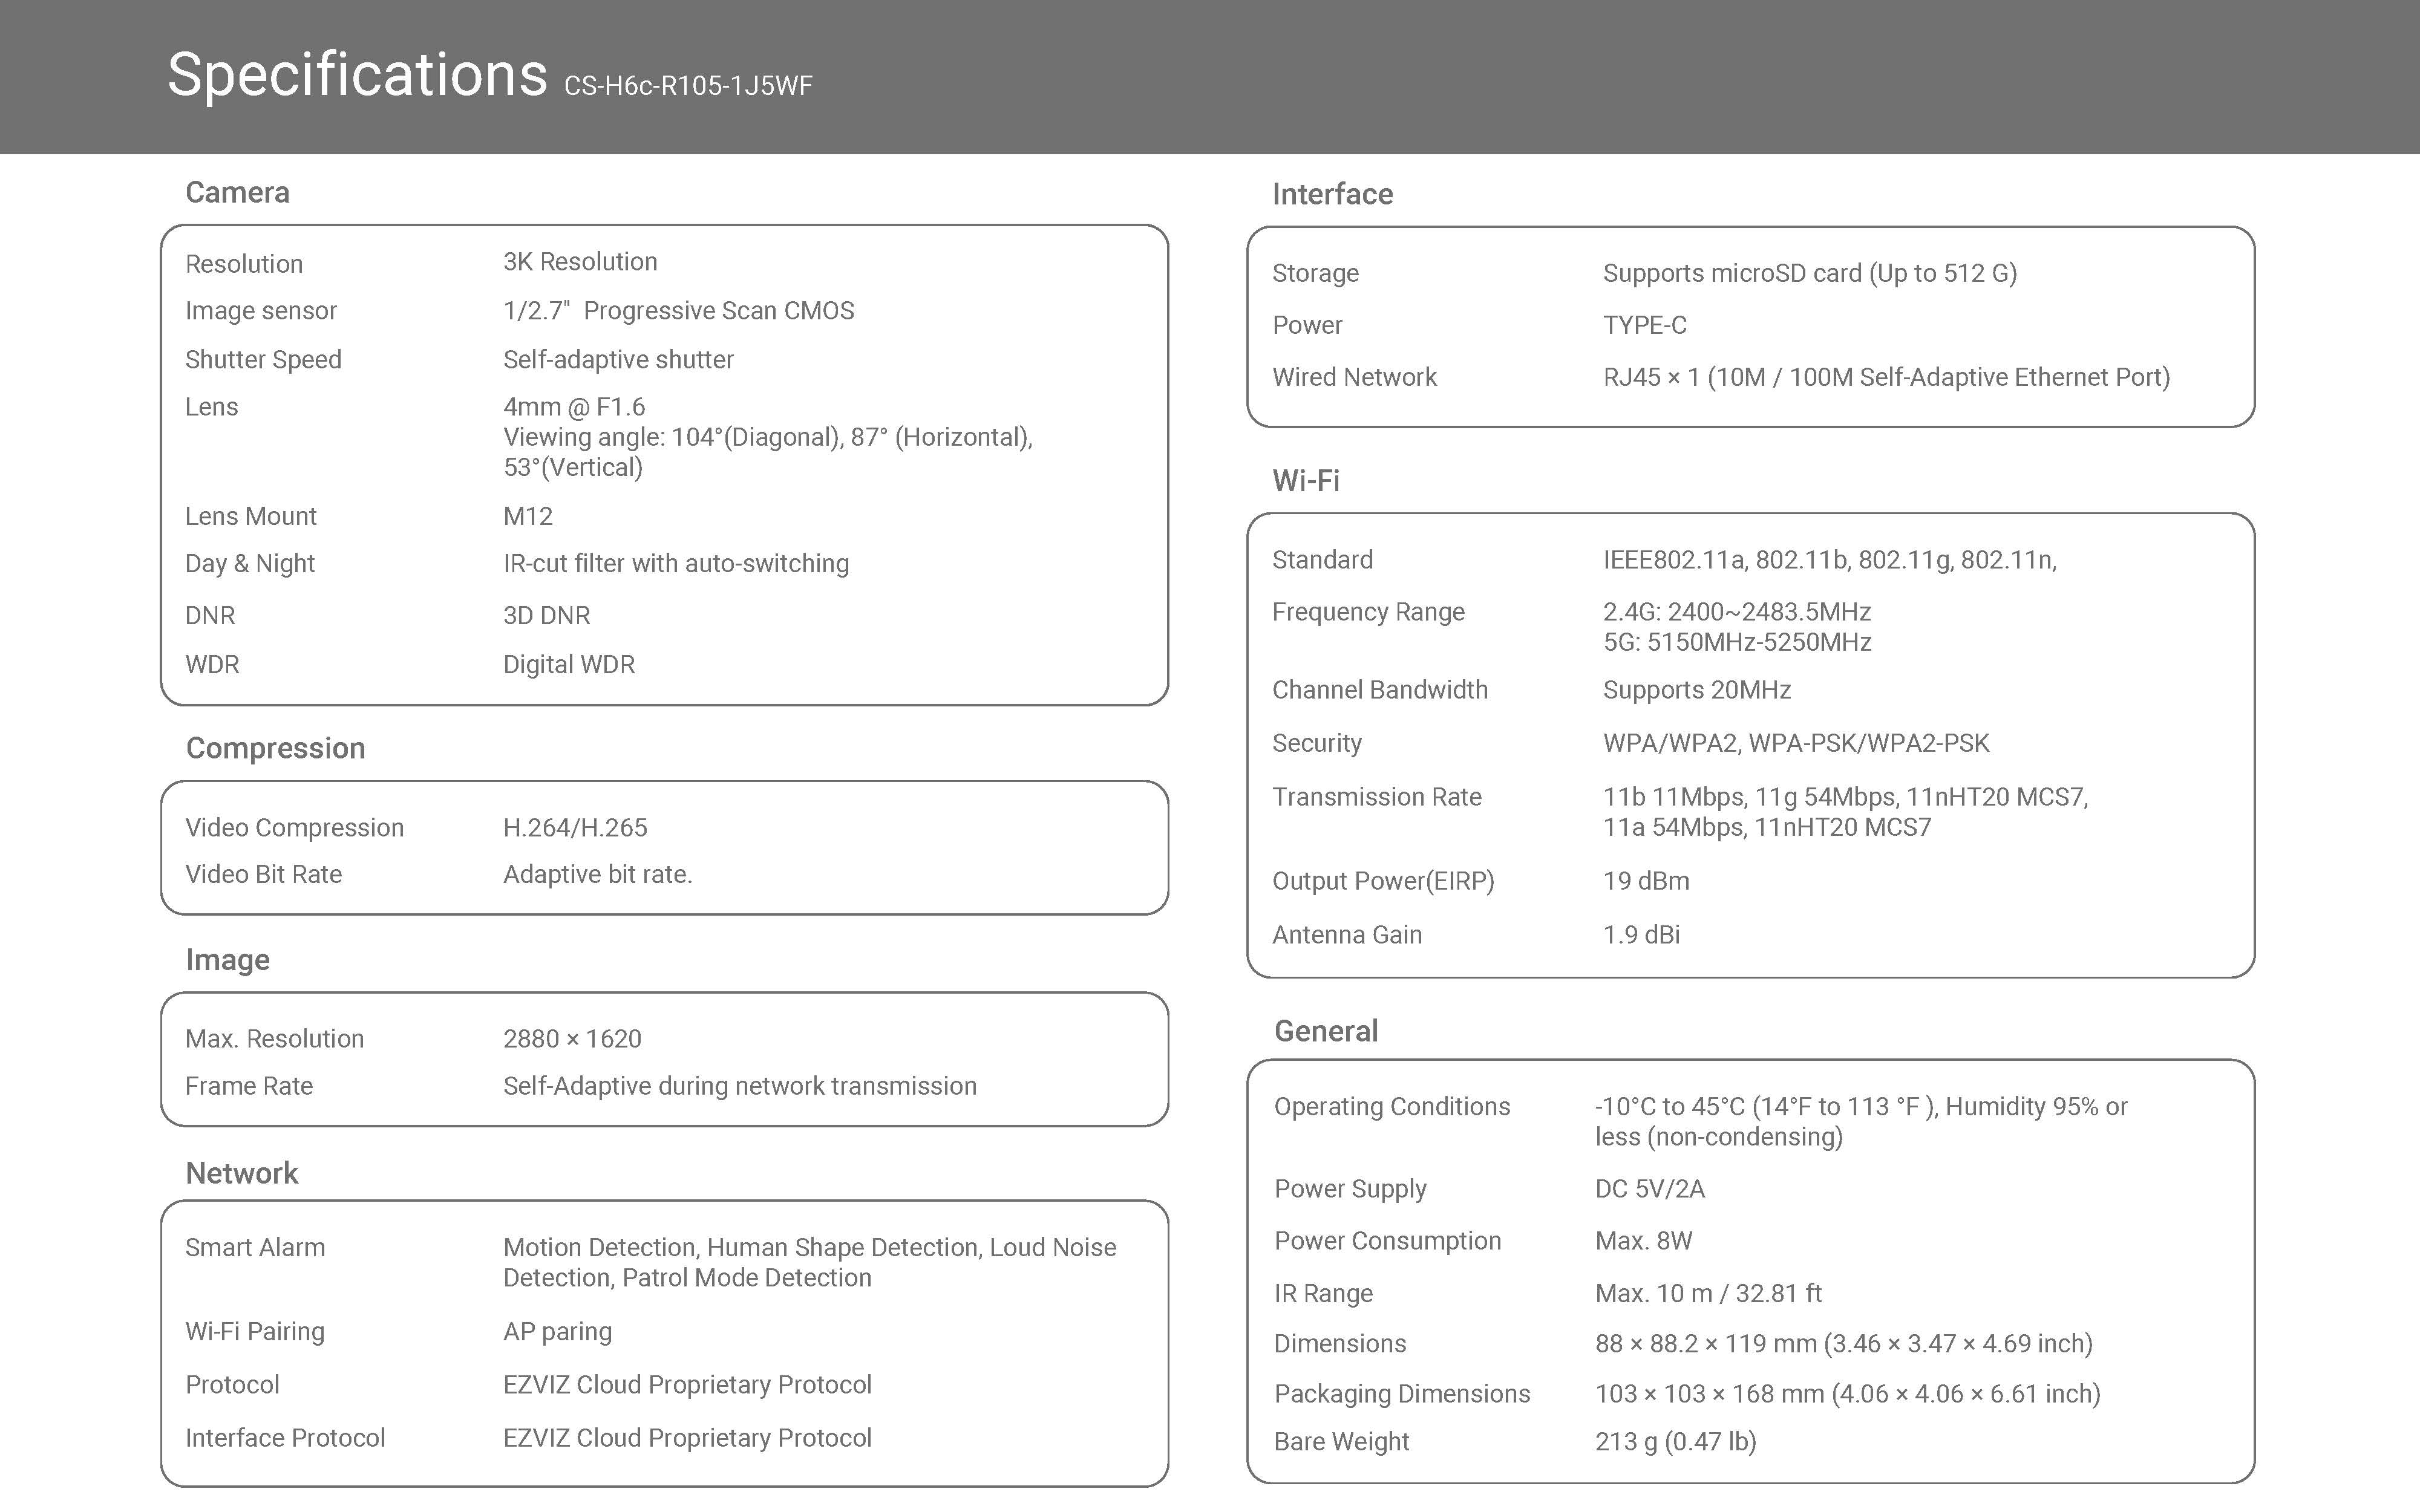The width and height of the screenshot is (2420, 1512).
Task: Click the 'DC 5V/2A' power supply value
Action: pyautogui.click(x=1649, y=1189)
